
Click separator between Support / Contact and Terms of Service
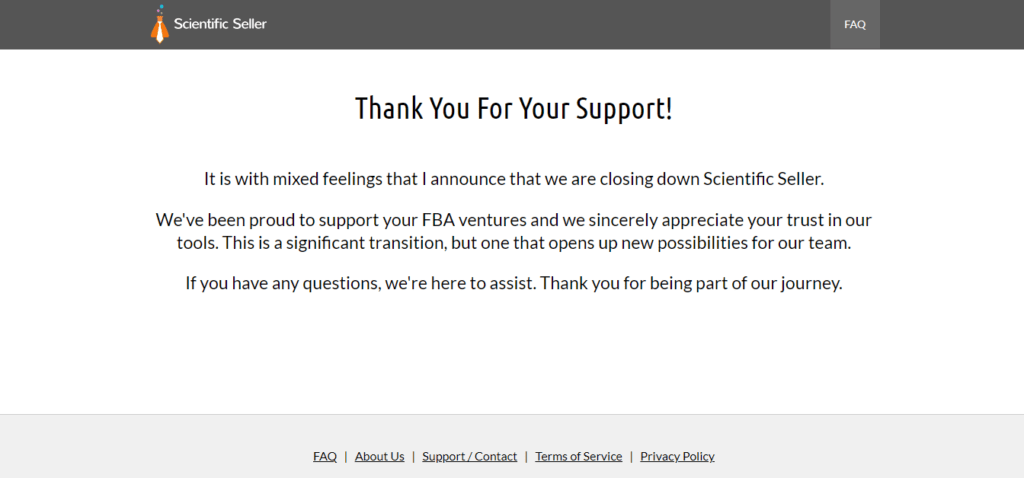click(x=526, y=456)
